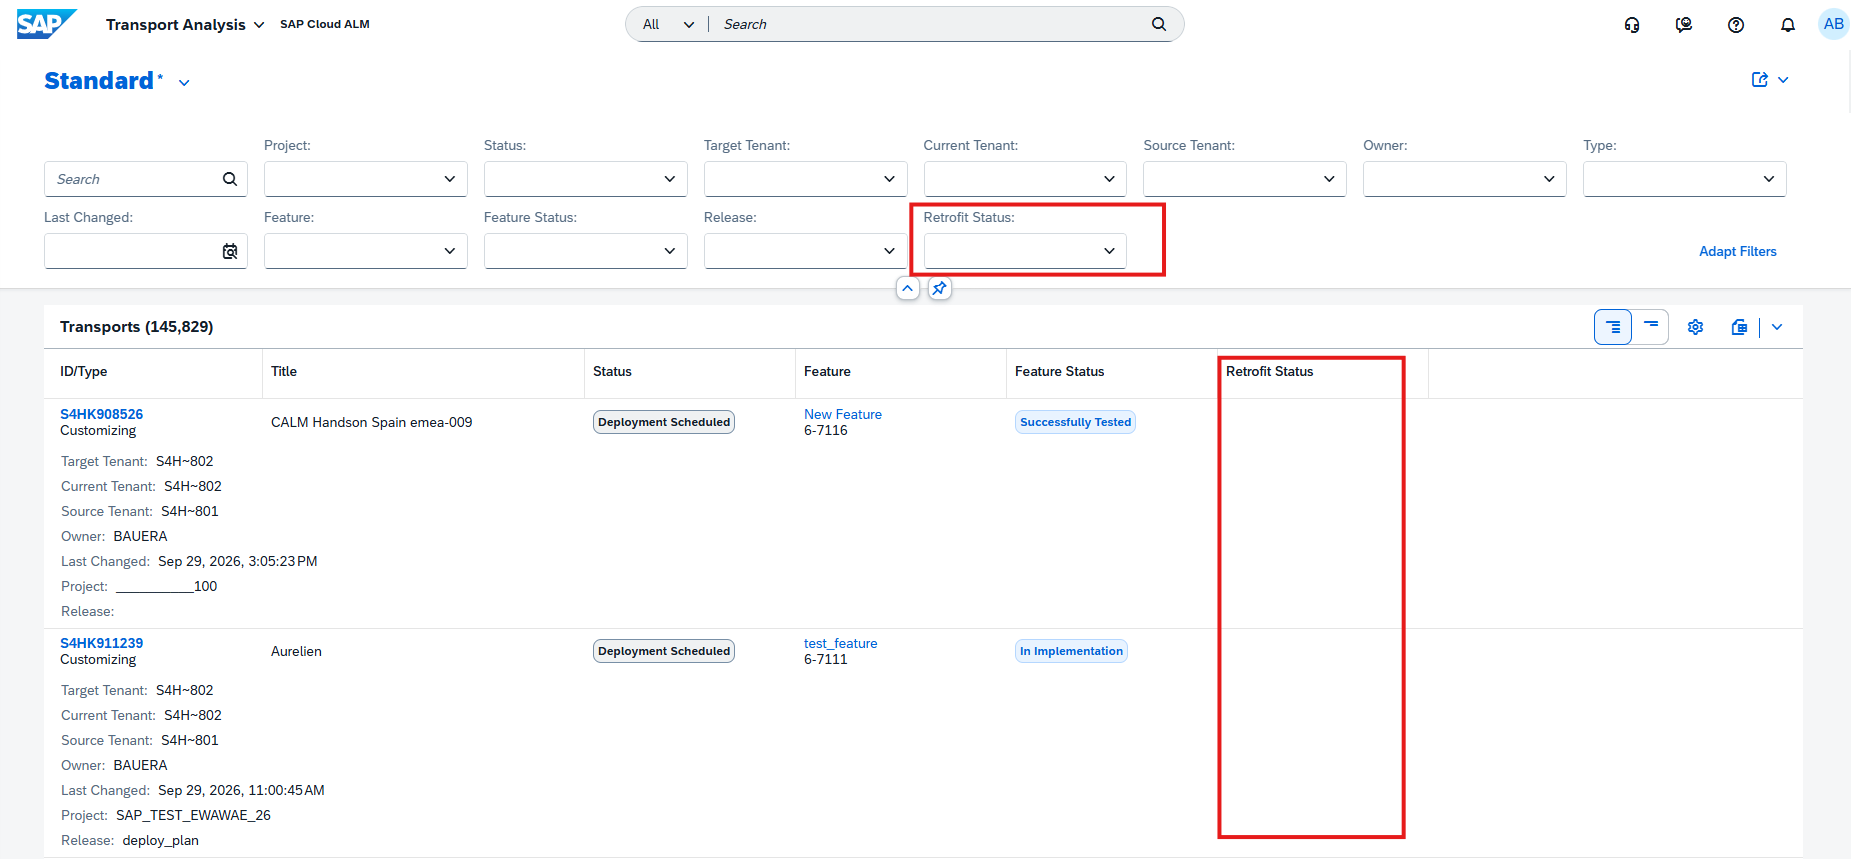
Task: Open the Current Tenant filter dropdown
Action: (1110, 179)
